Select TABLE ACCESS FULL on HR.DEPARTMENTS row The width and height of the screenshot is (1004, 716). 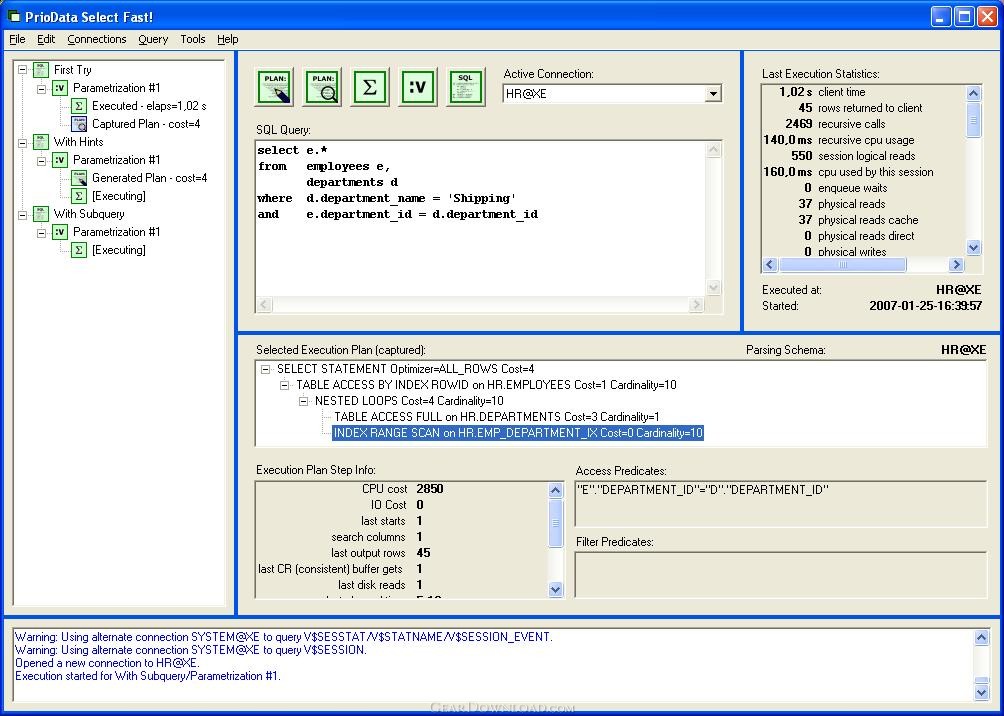pos(496,417)
